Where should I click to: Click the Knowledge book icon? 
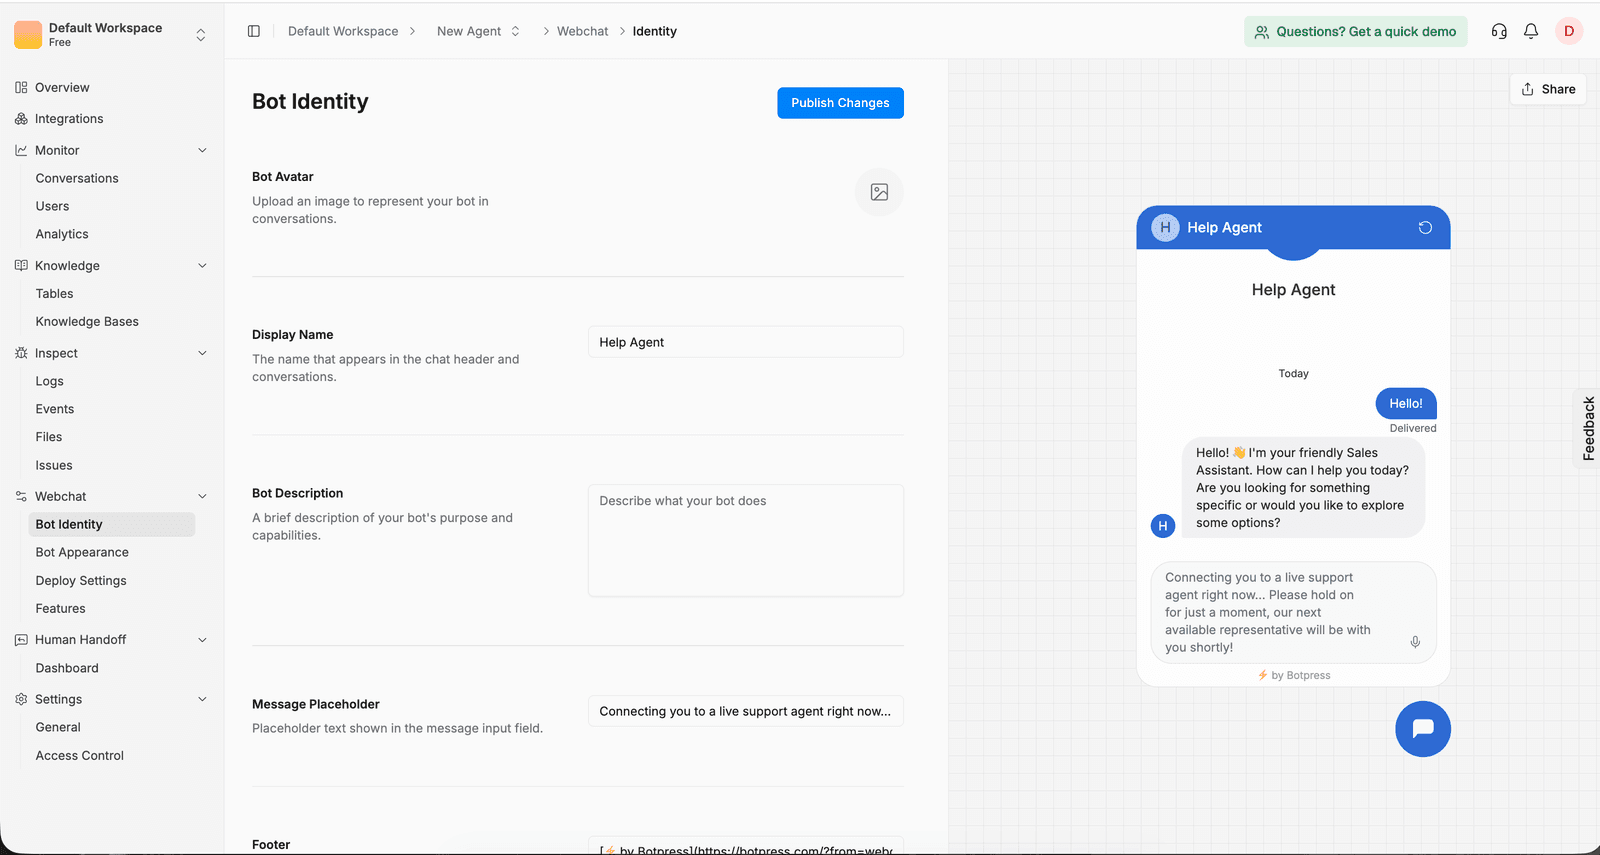pos(21,265)
